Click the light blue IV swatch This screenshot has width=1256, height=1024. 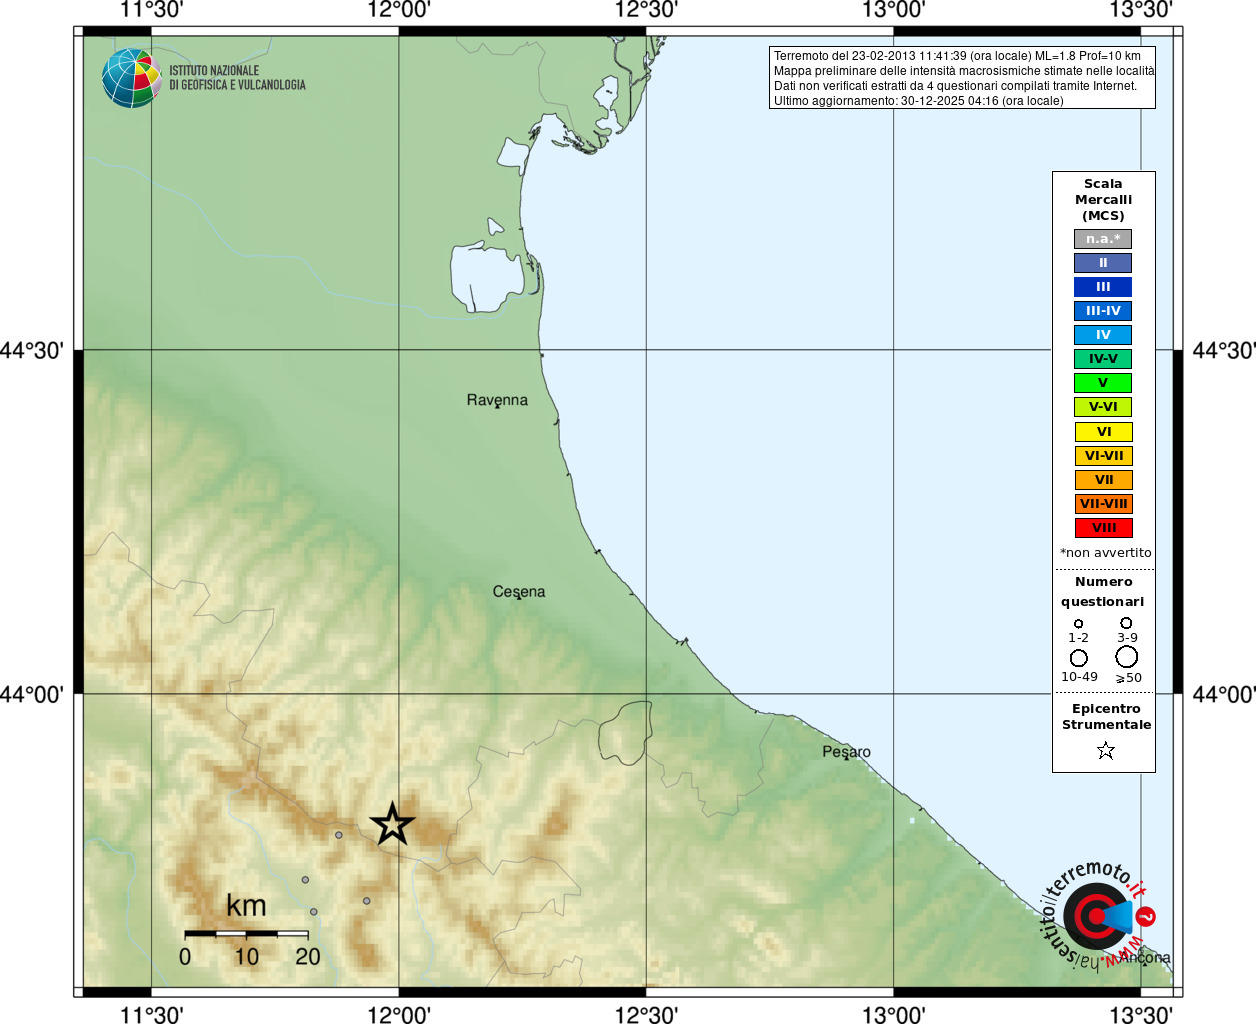click(1103, 335)
